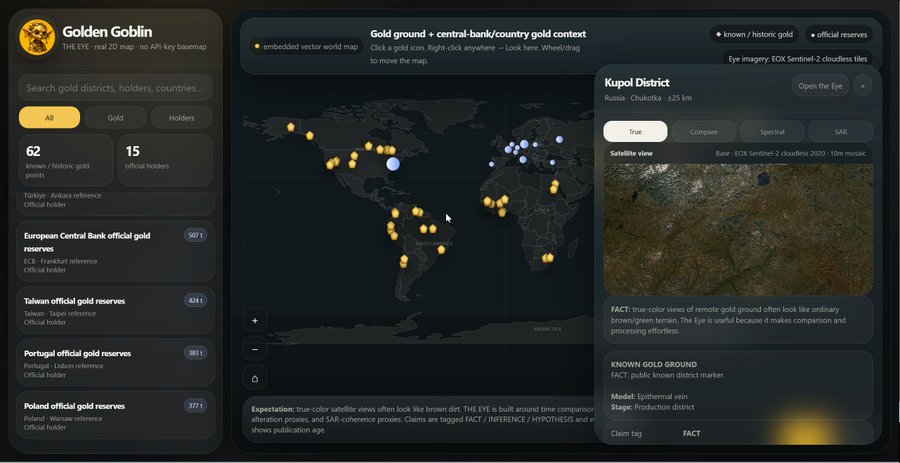The image size is (900, 463).
Task: Switch to the True imagery tab
Action: 635,131
